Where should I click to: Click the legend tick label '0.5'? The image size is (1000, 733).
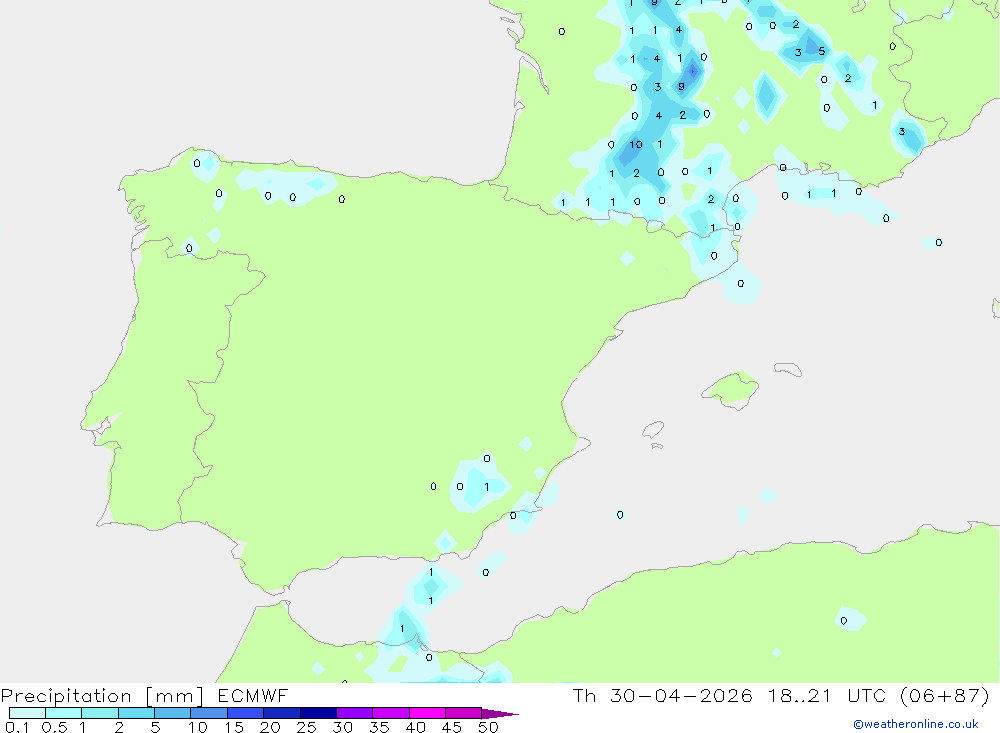pyautogui.click(x=54, y=727)
